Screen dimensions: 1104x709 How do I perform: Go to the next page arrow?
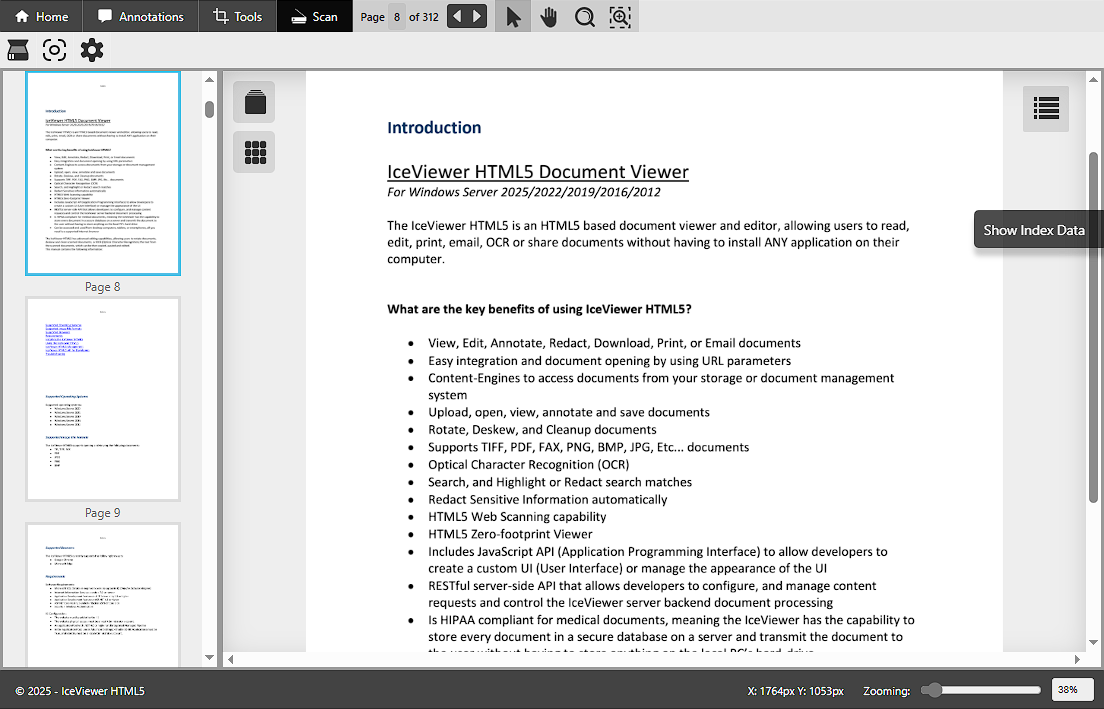tap(477, 17)
